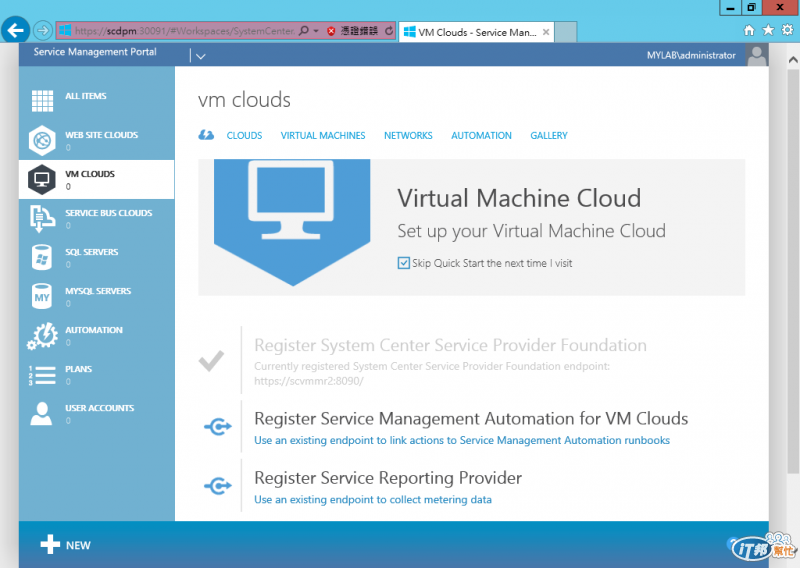Click Register Service Reporting Provider heading
This screenshot has width=800, height=568.
tap(388, 478)
